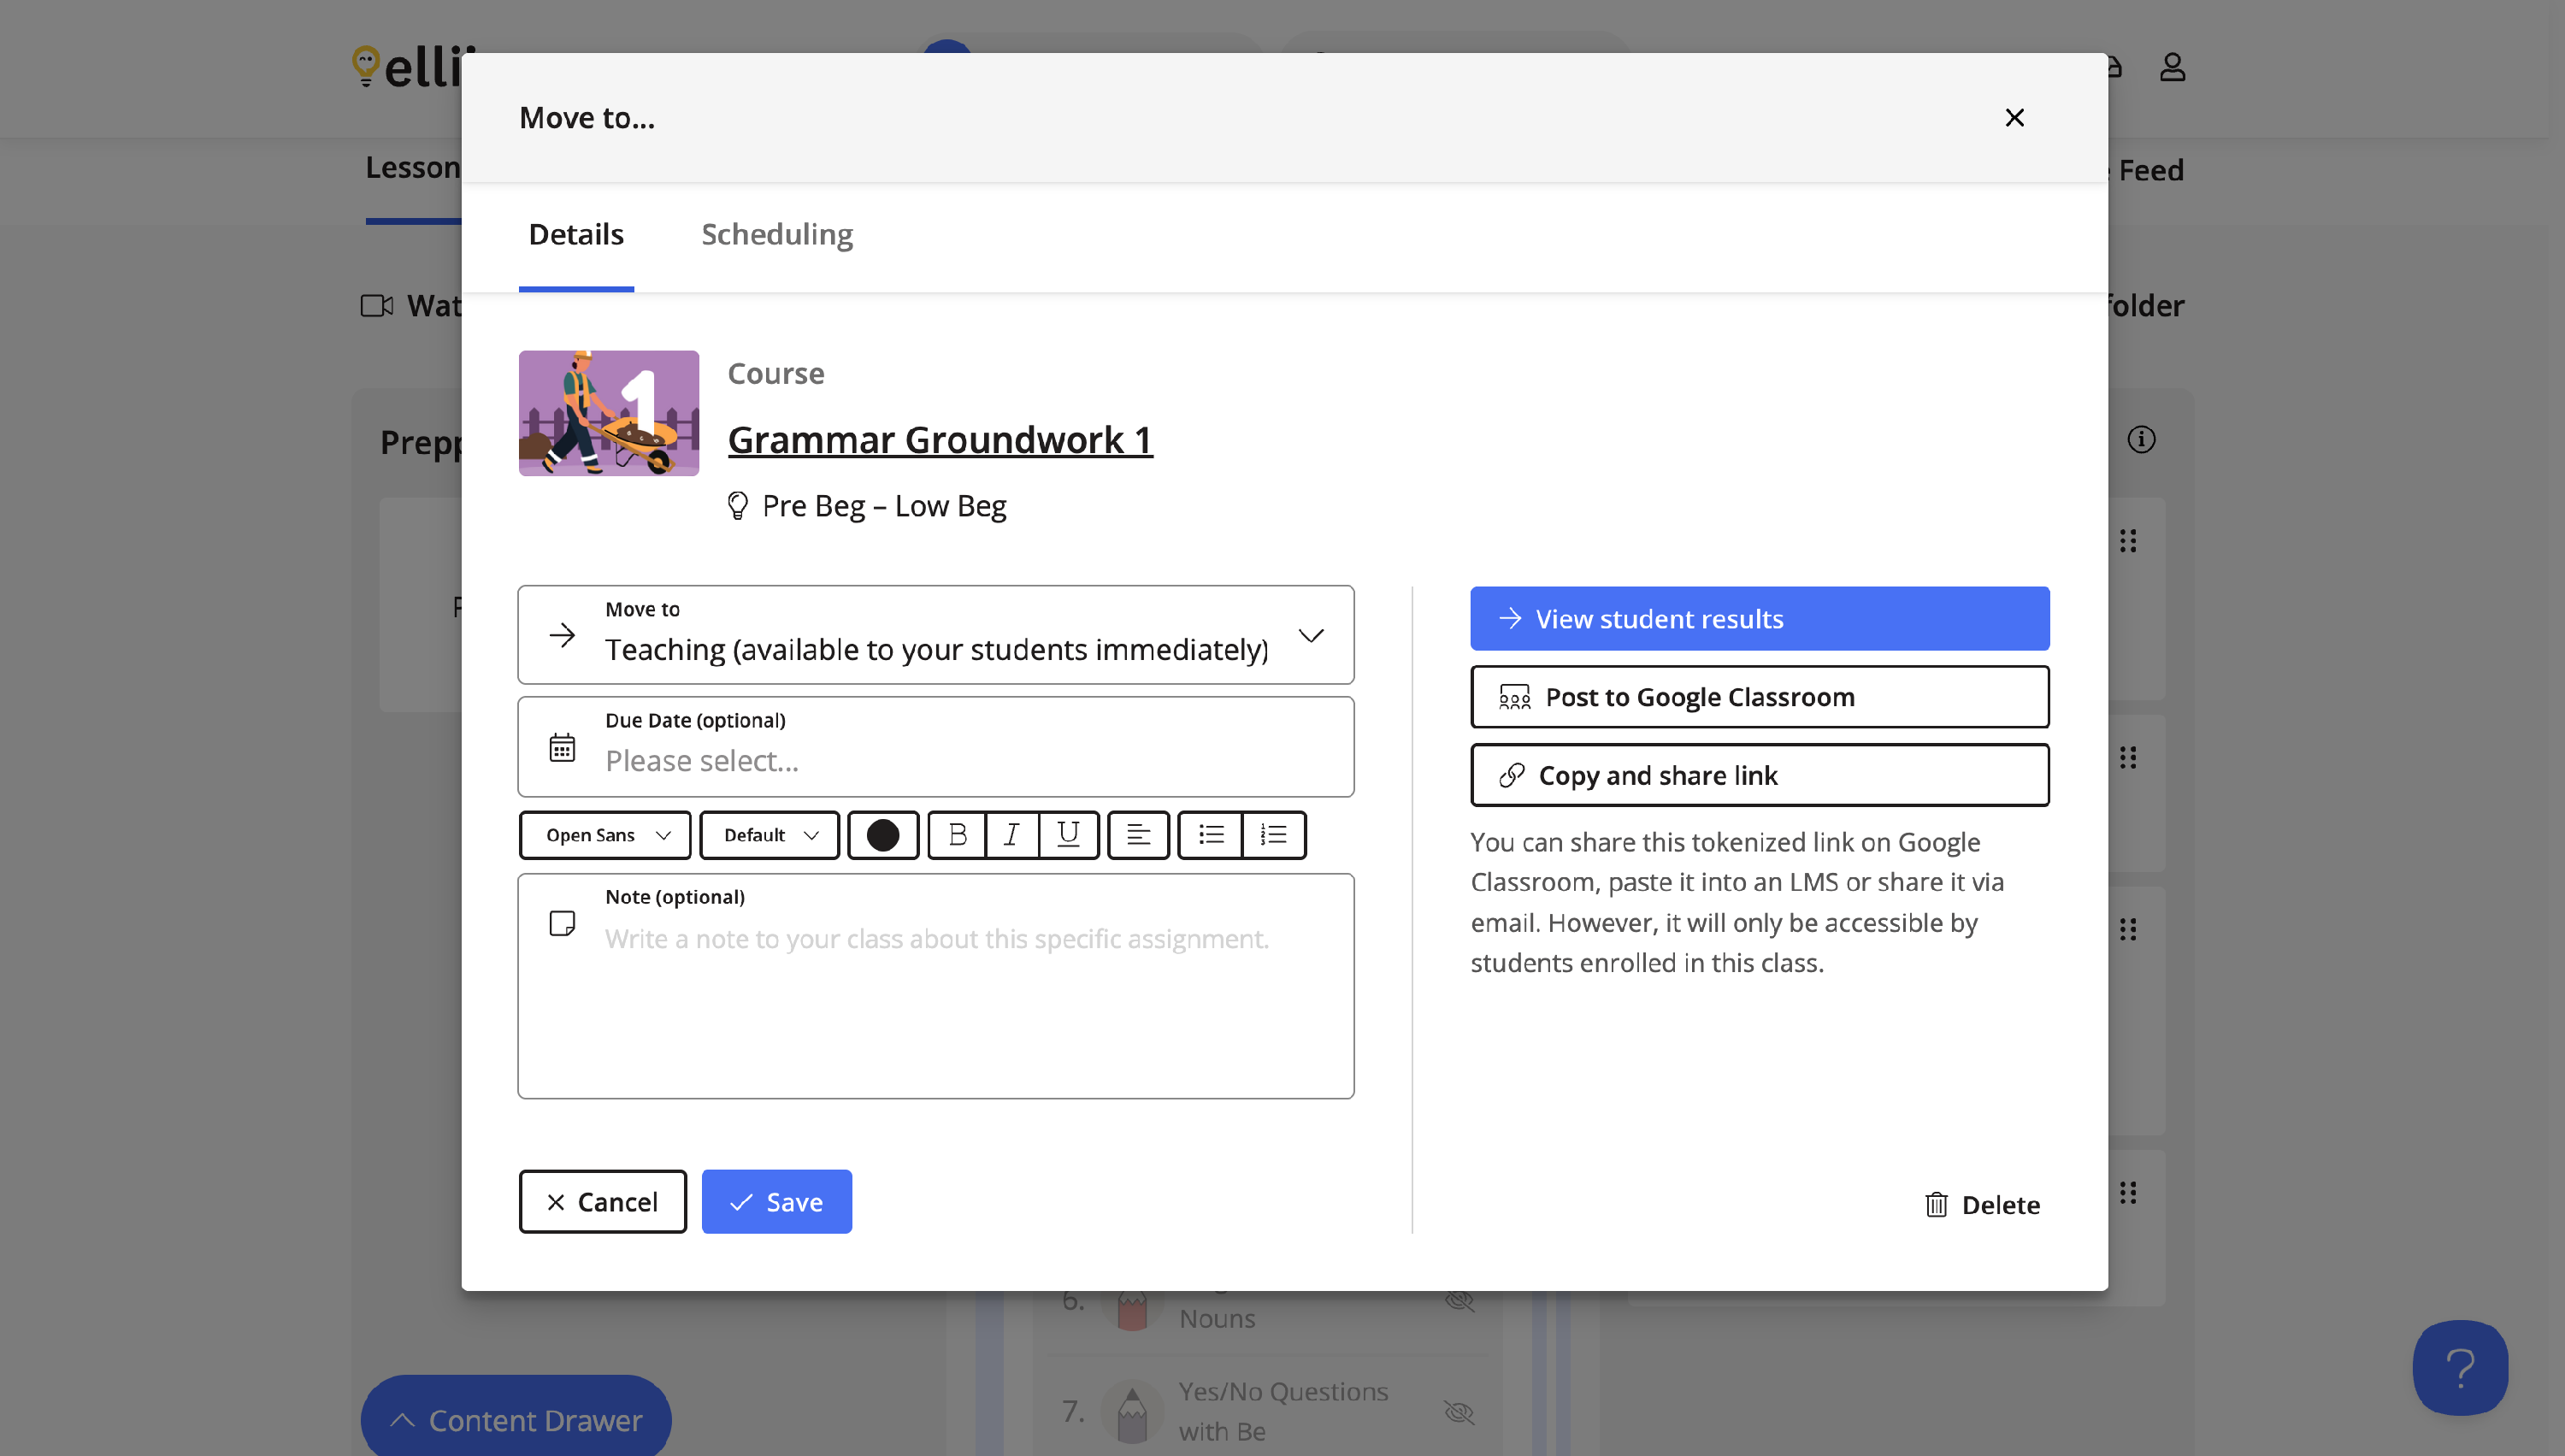Open the Default font size dropdown
Viewport: 2565px width, 1456px height.
tap(769, 834)
